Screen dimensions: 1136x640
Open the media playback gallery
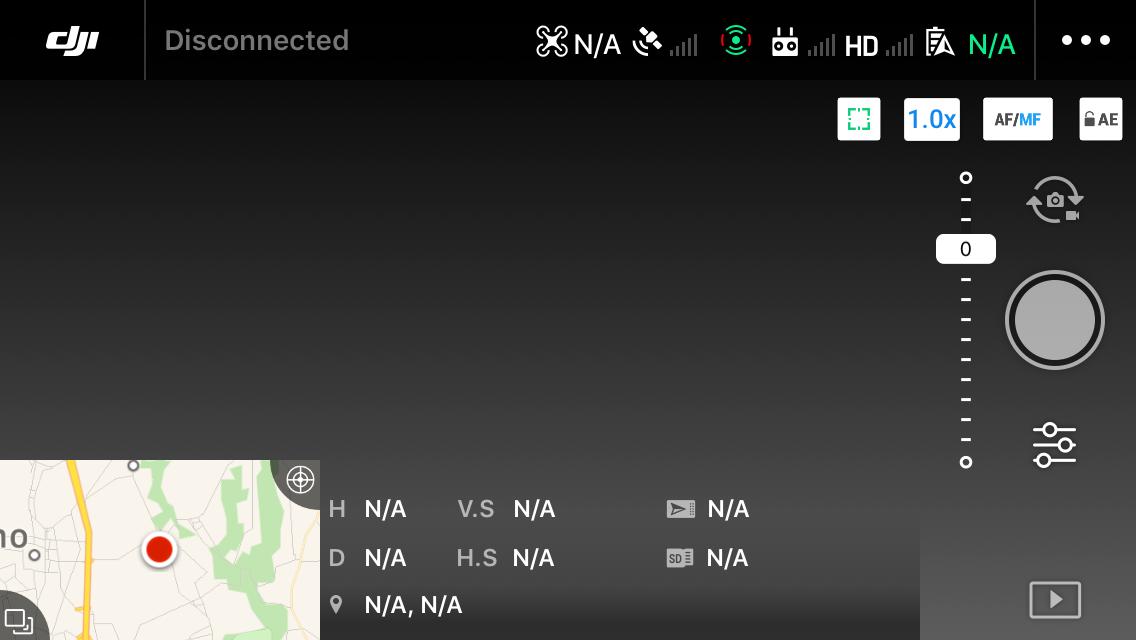(1054, 599)
